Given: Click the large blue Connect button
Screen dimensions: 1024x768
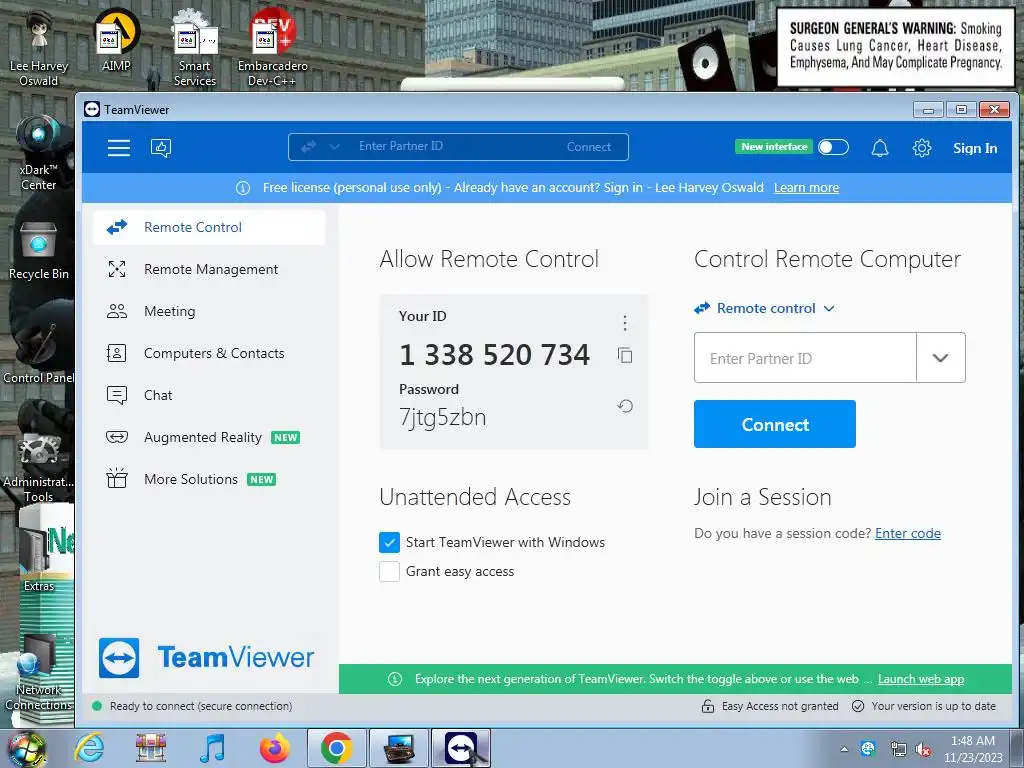Looking at the screenshot, I should pos(775,424).
